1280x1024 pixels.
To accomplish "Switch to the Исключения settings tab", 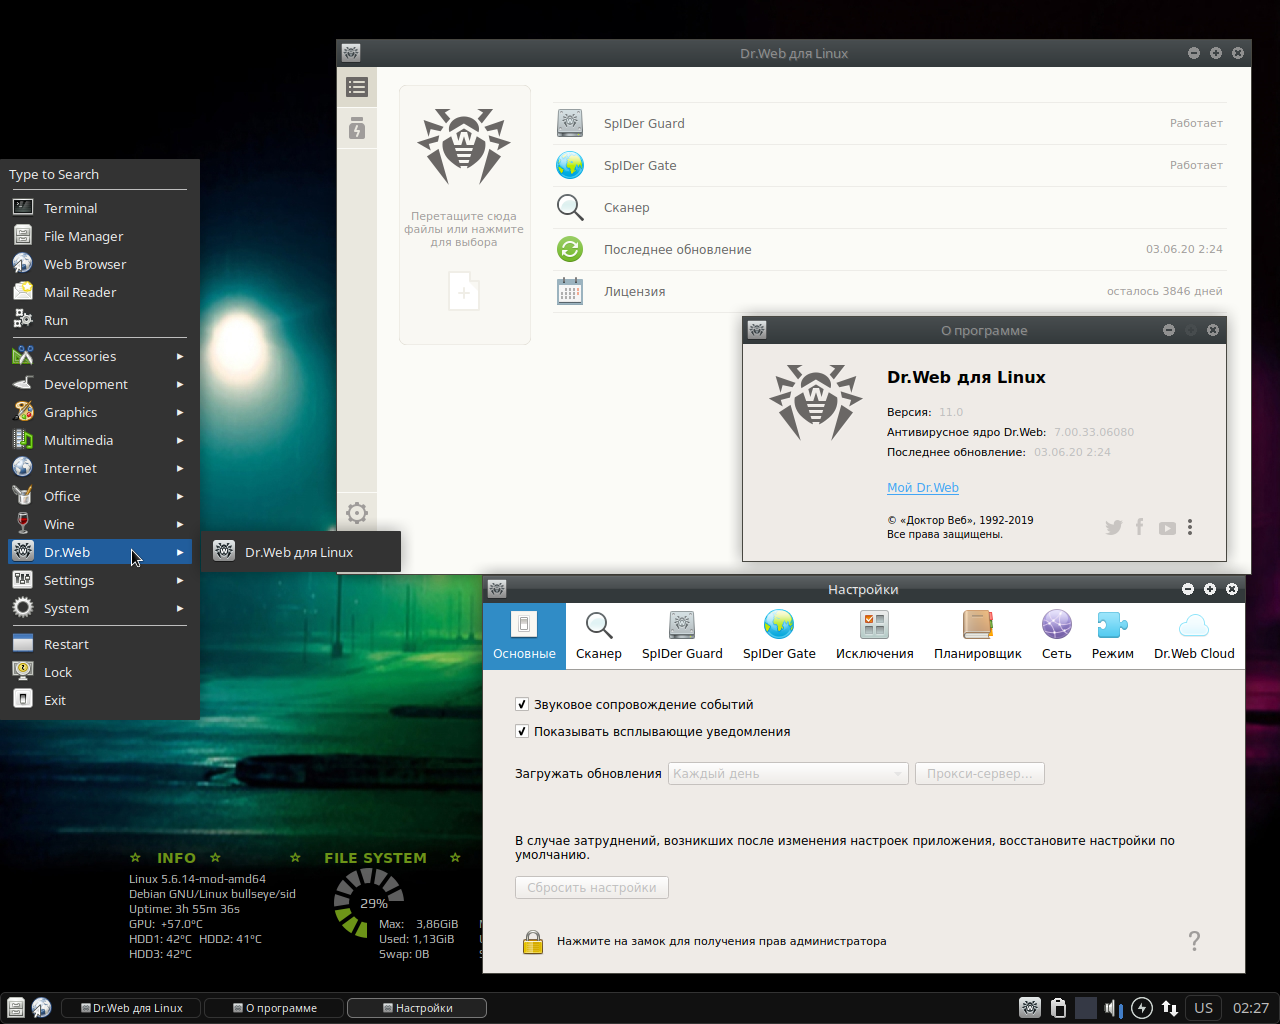I will click(875, 636).
